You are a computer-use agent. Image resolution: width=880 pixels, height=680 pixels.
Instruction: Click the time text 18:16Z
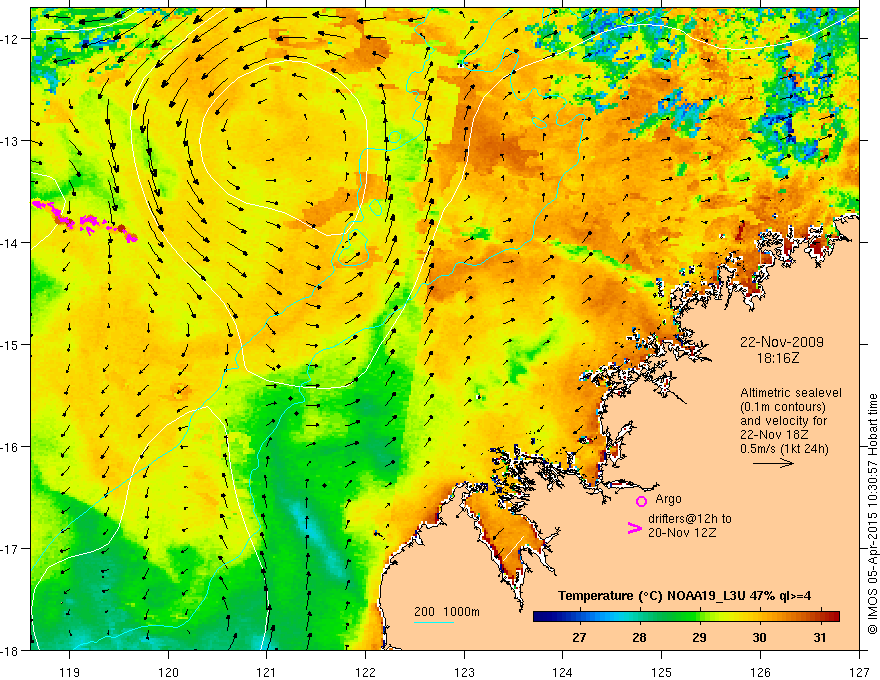click(778, 358)
